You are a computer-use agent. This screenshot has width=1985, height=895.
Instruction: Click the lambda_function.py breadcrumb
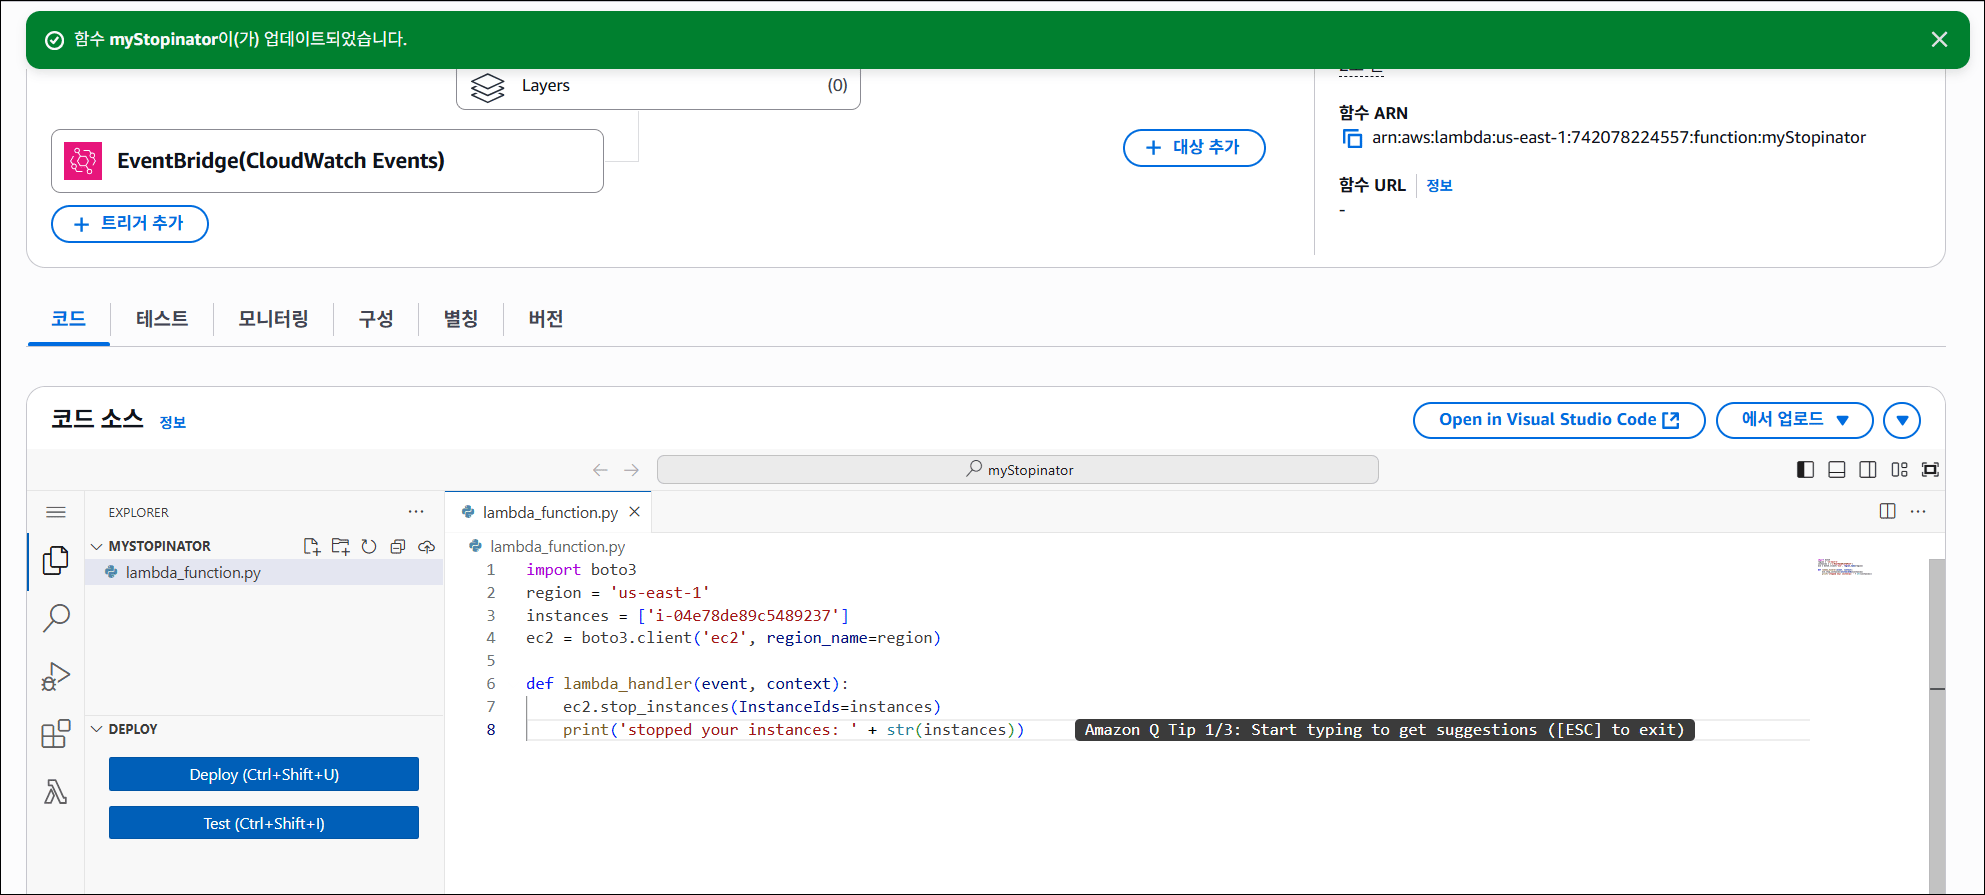click(x=557, y=547)
